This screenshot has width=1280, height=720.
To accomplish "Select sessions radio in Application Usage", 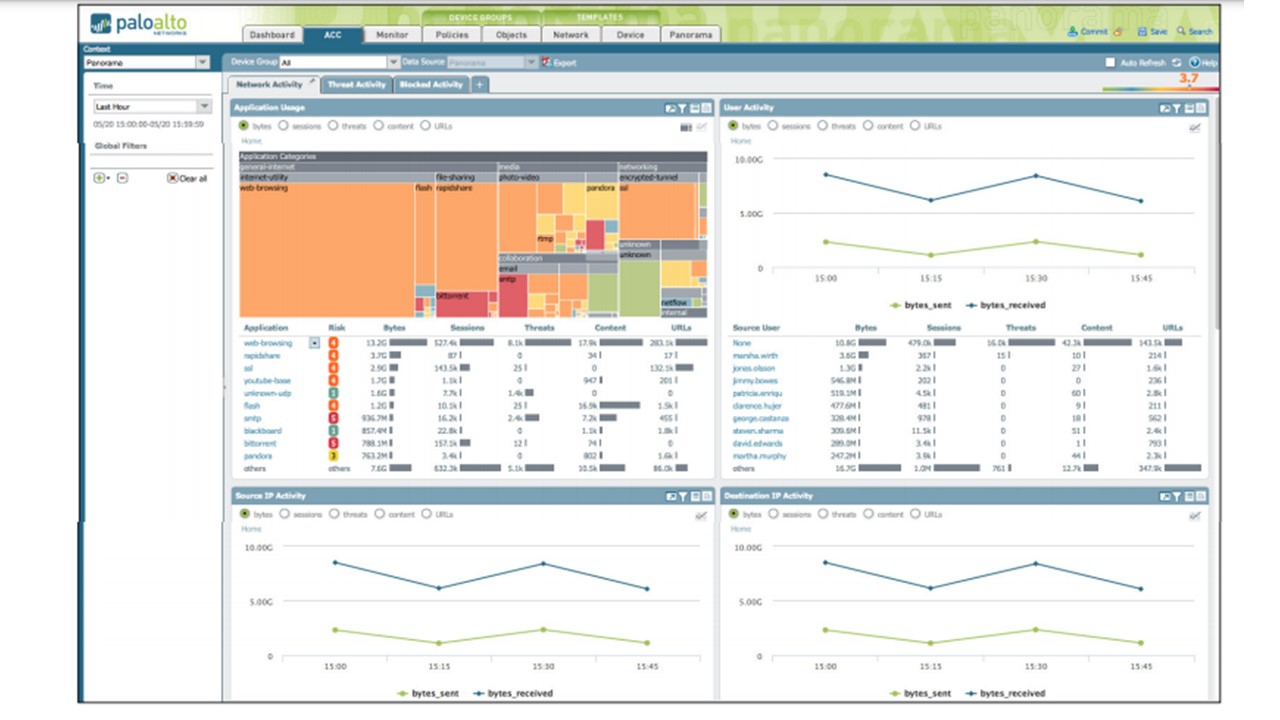I will tap(284, 126).
